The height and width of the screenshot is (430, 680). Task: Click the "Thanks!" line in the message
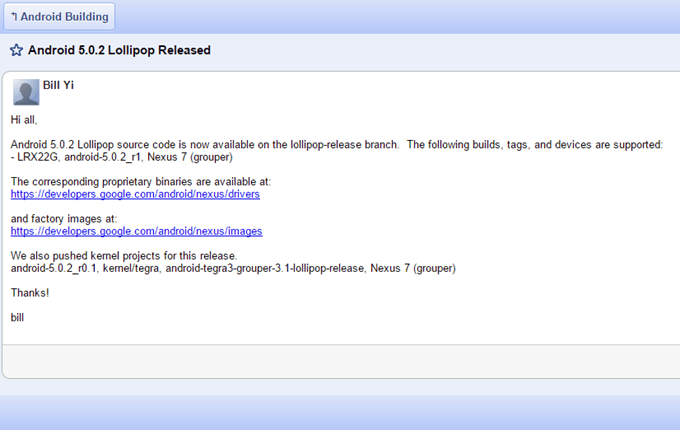[x=30, y=293]
